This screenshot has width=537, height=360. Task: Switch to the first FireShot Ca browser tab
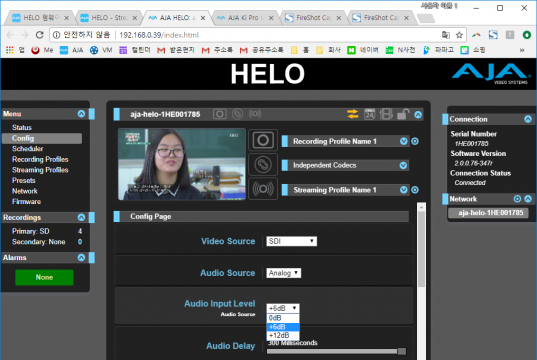[x=312, y=17]
